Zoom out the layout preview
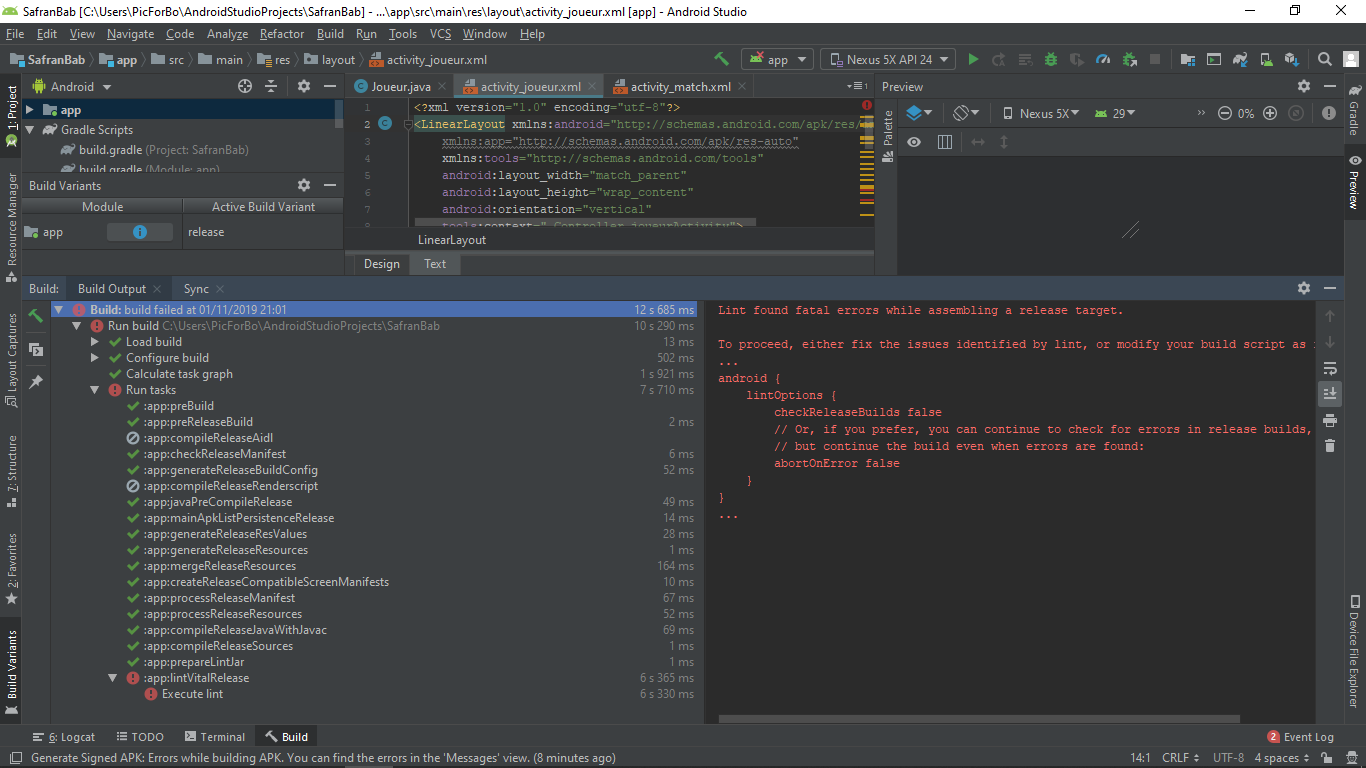This screenshot has height=768, width=1366. point(1224,113)
